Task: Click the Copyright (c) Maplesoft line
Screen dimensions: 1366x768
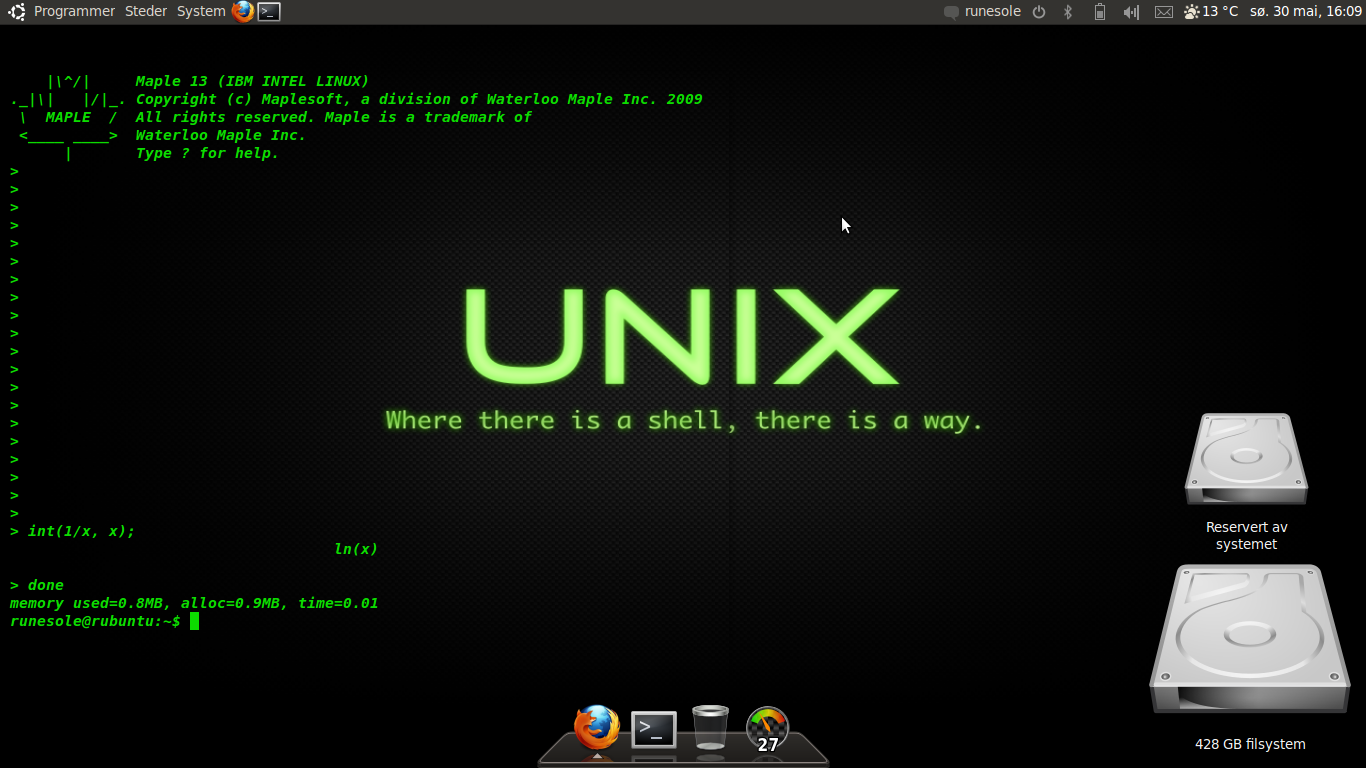Action: click(419, 99)
